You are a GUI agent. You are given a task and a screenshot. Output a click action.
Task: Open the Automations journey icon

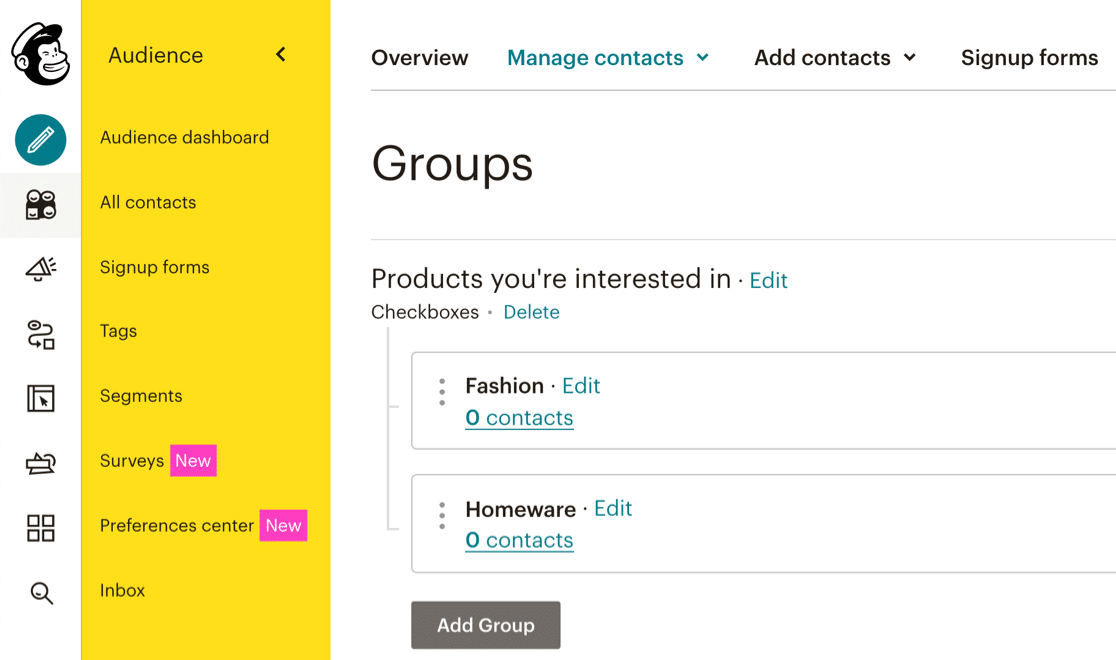(41, 335)
